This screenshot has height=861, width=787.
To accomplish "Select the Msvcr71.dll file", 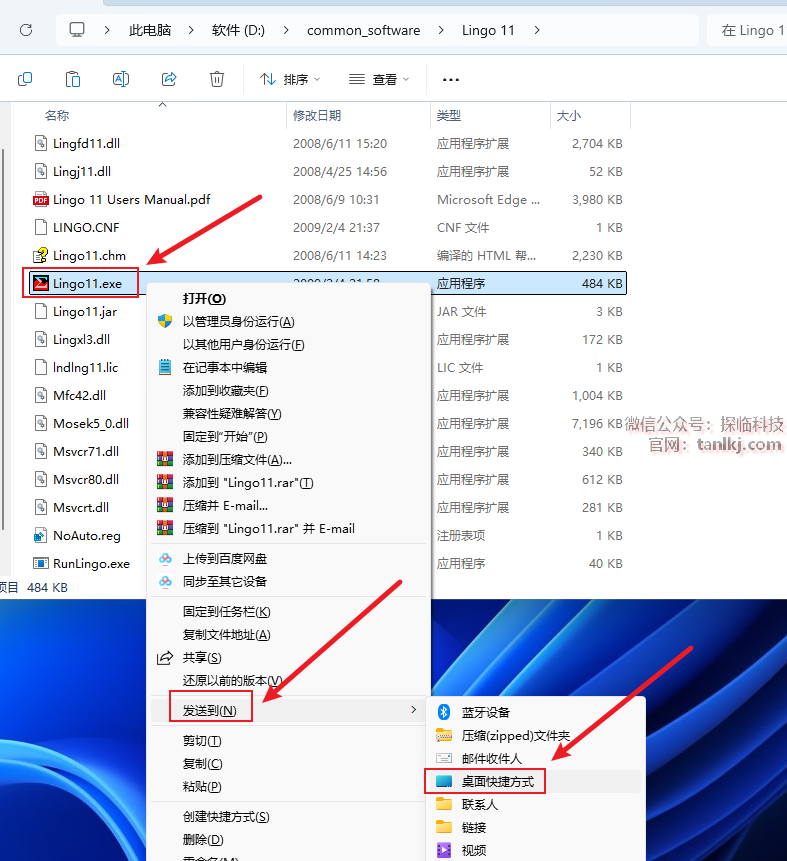I will pyautogui.click(x=86, y=451).
